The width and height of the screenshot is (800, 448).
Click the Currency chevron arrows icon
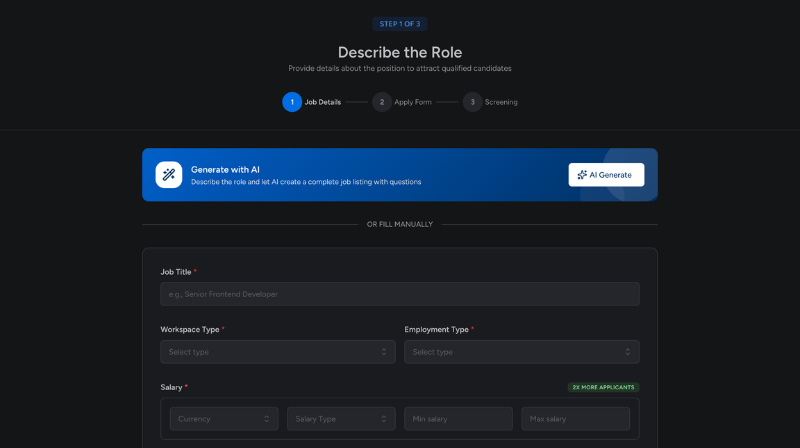[266, 419]
